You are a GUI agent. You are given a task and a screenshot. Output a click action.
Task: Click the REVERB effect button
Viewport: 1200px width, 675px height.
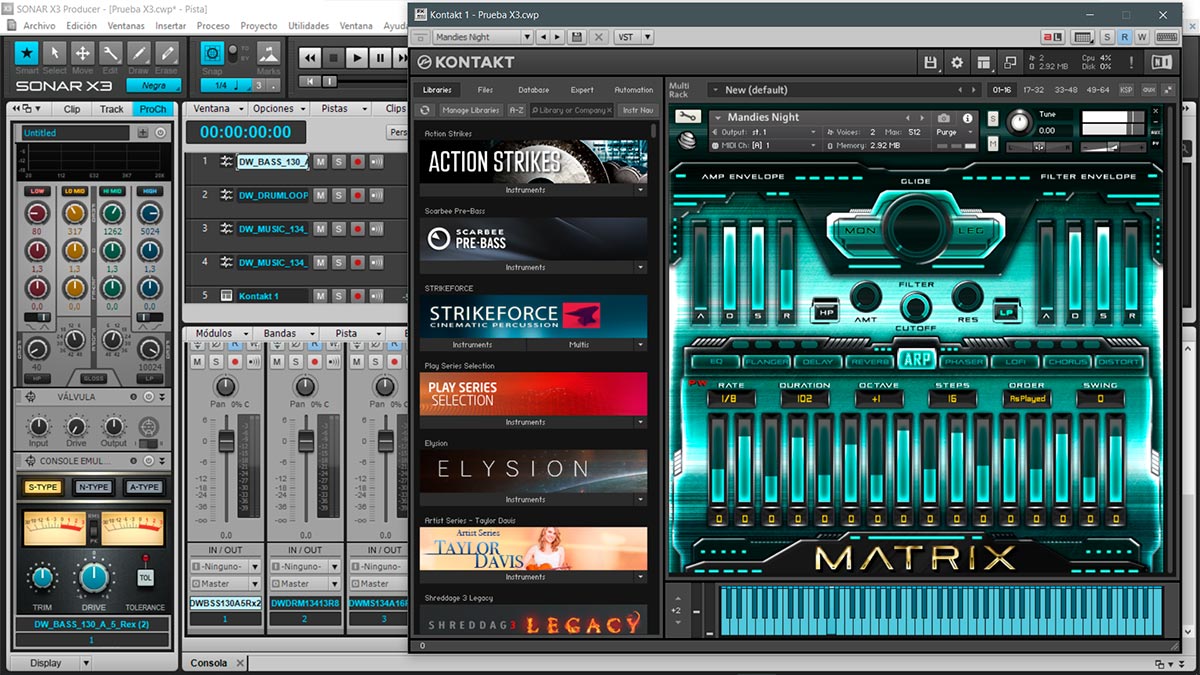click(868, 361)
